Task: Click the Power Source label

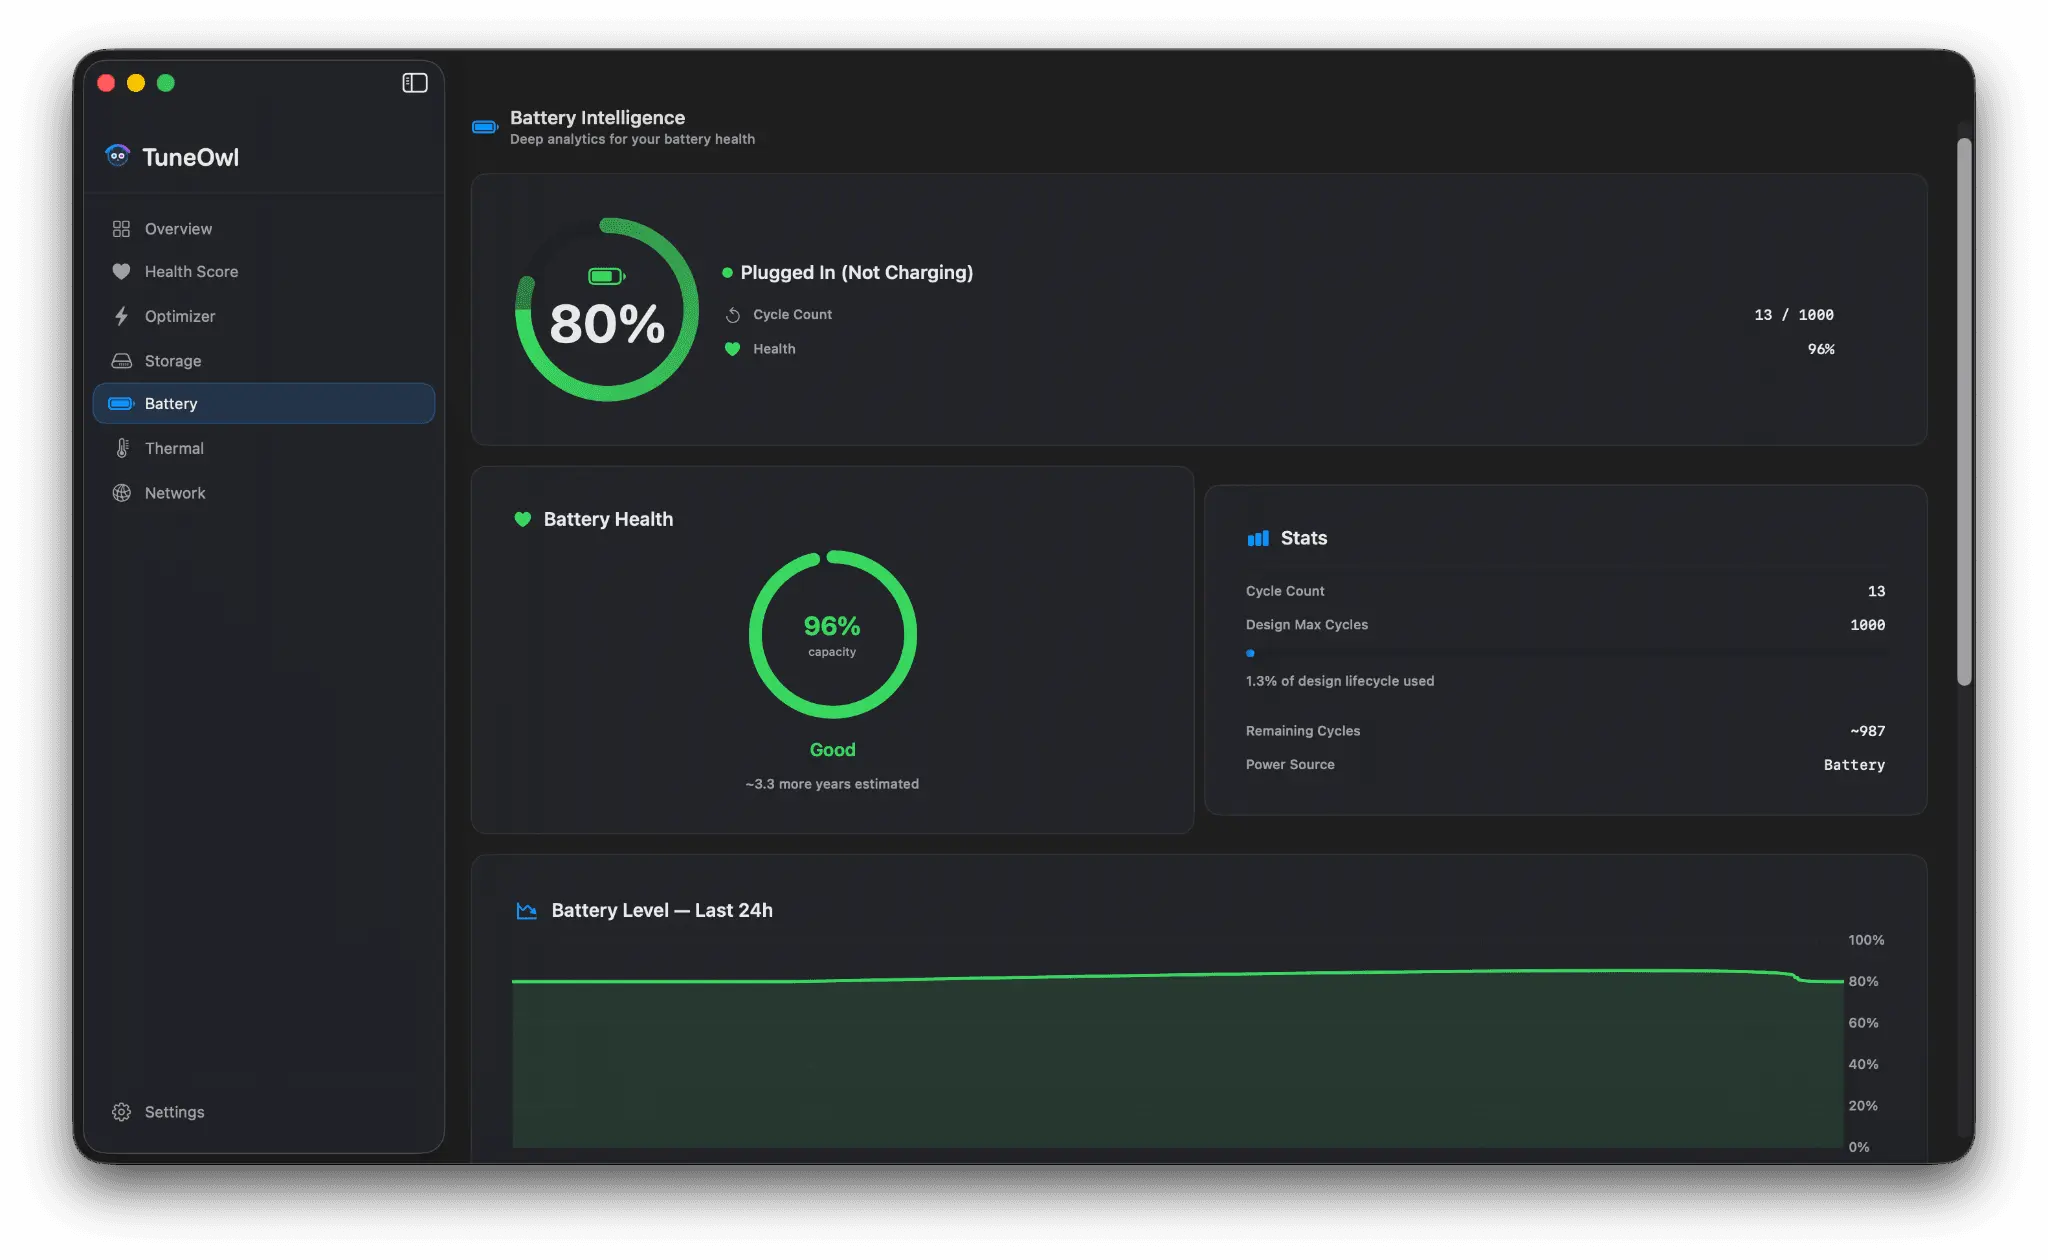Action: 1290,765
